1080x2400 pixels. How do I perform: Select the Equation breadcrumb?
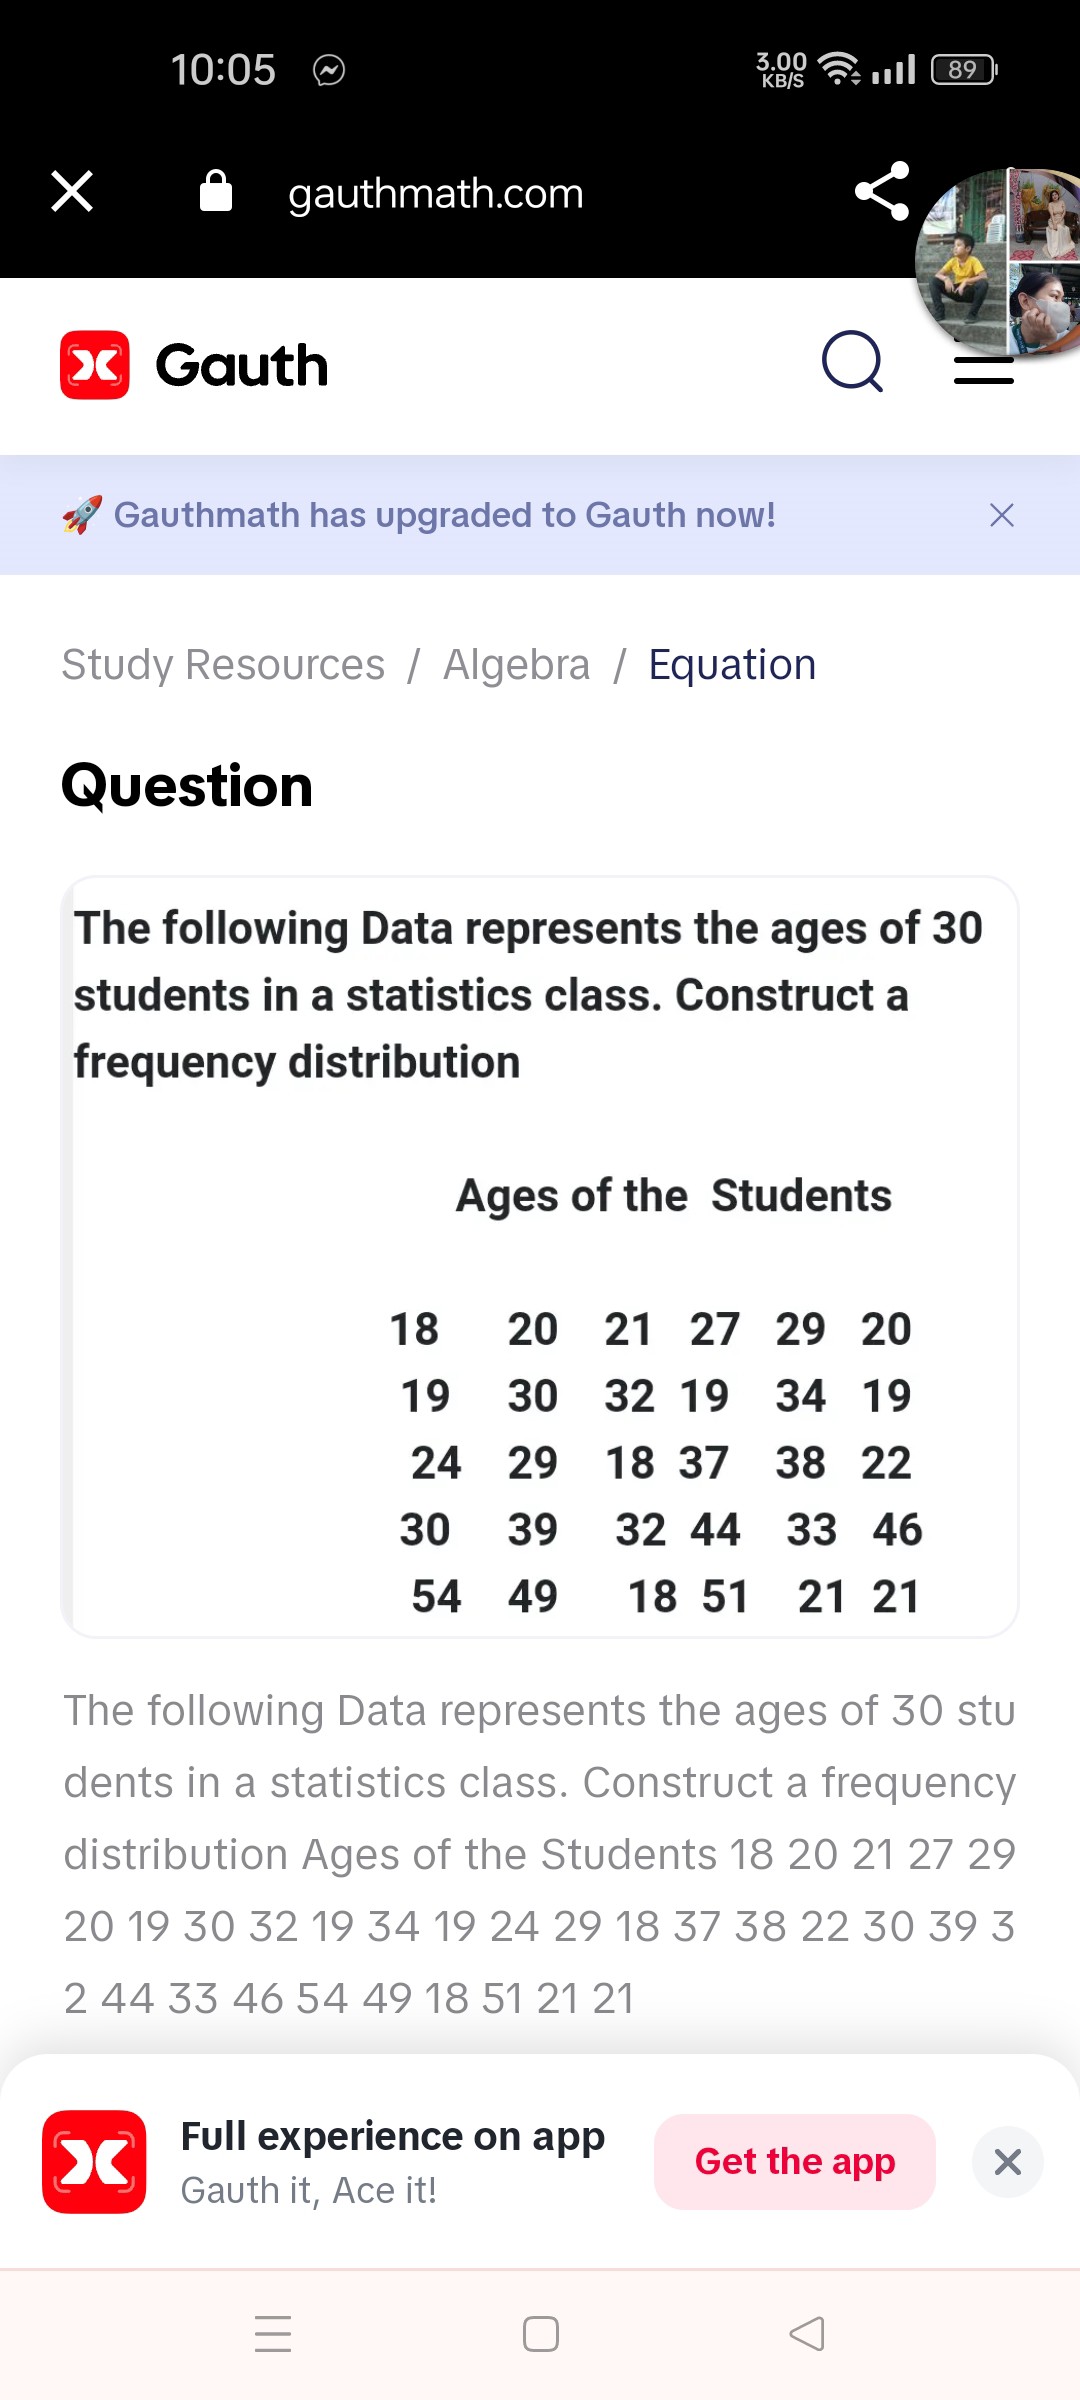tap(732, 665)
